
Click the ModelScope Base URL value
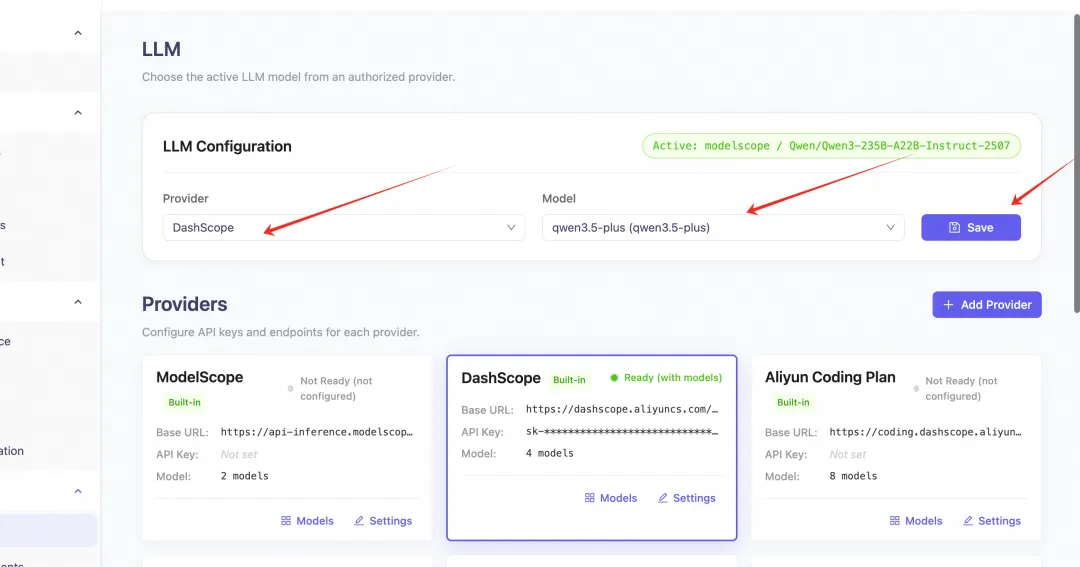317,432
